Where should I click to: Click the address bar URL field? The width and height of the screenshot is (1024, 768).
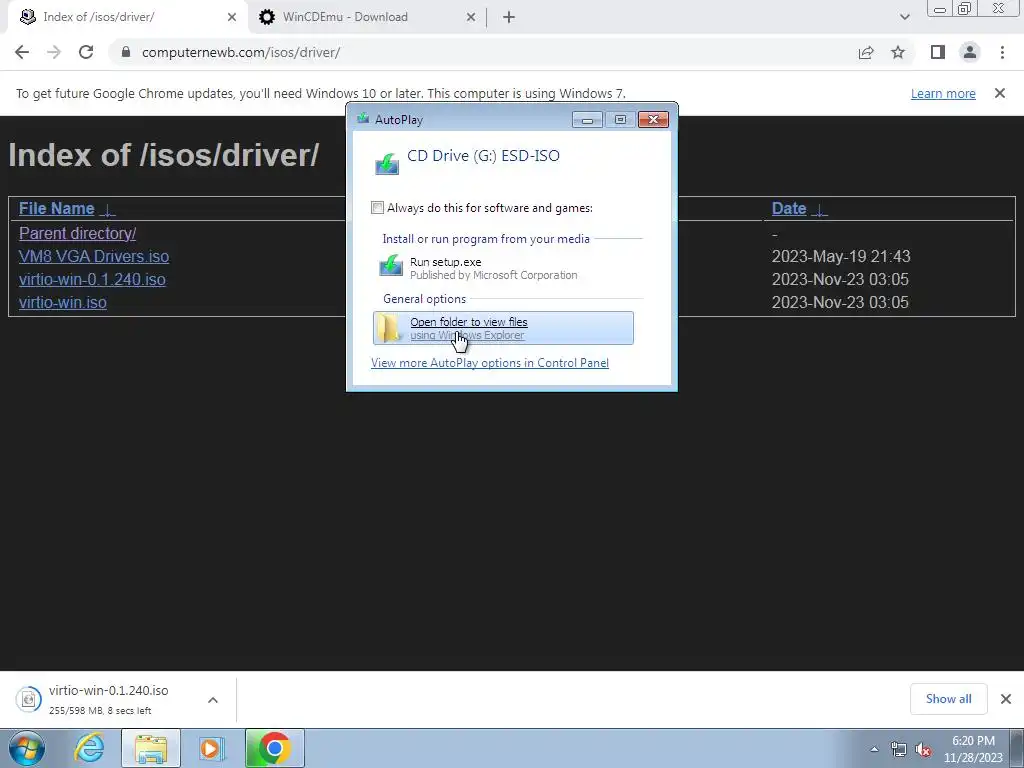pyautogui.click(x=483, y=52)
